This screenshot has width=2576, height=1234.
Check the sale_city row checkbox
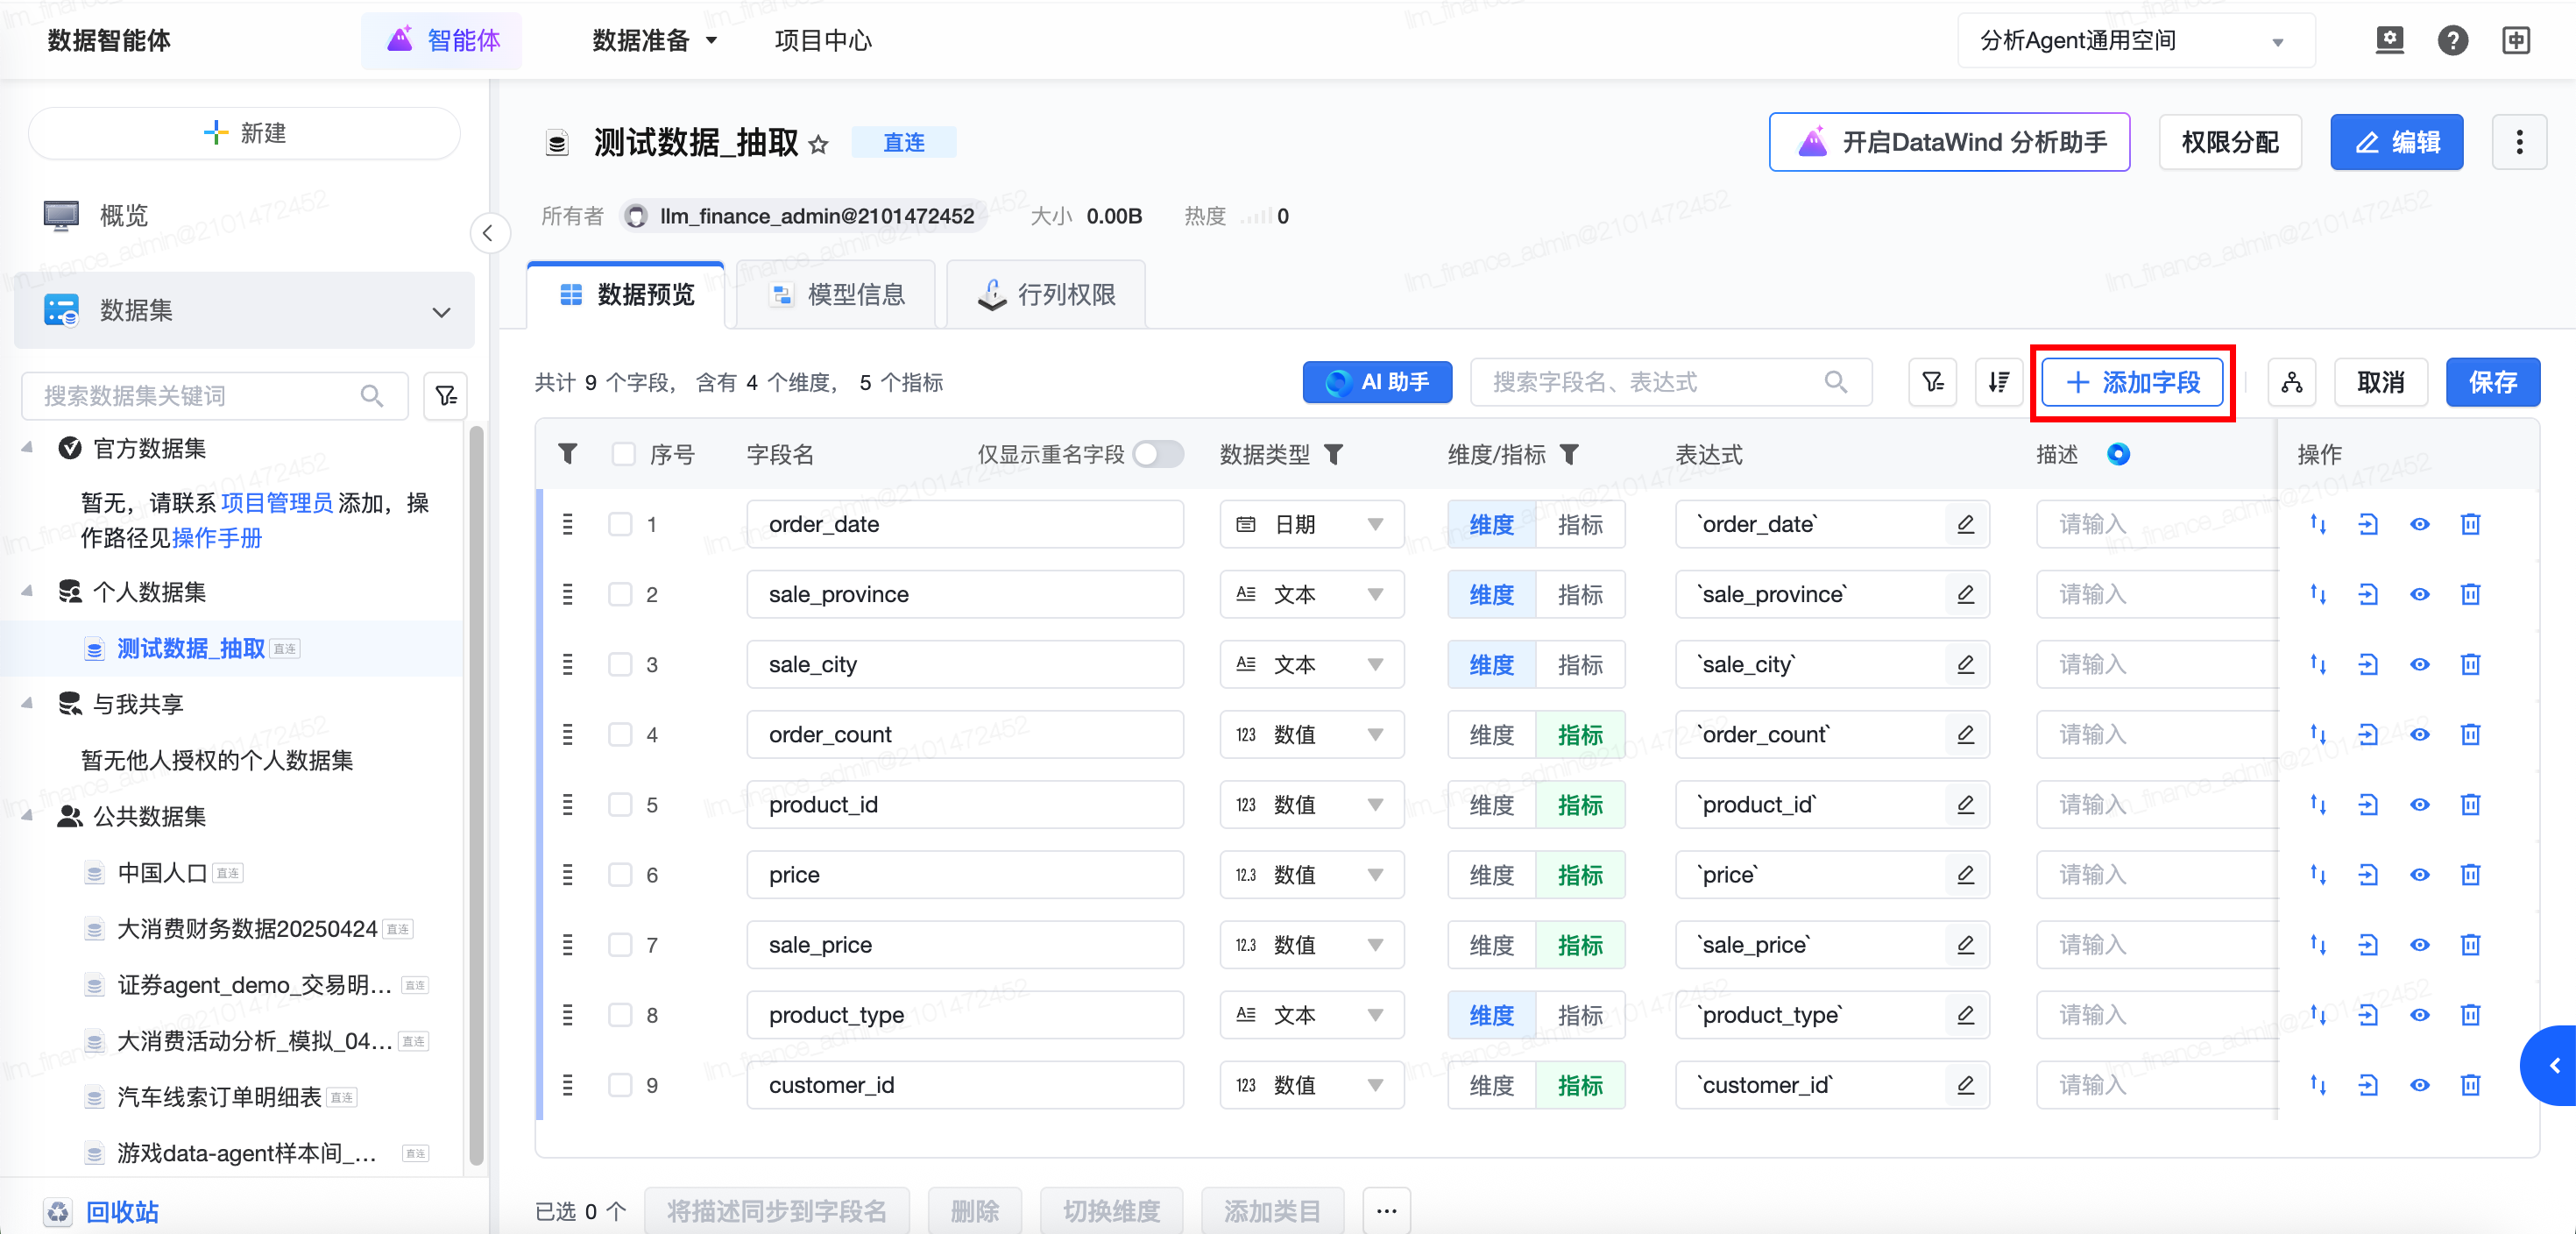click(x=620, y=664)
